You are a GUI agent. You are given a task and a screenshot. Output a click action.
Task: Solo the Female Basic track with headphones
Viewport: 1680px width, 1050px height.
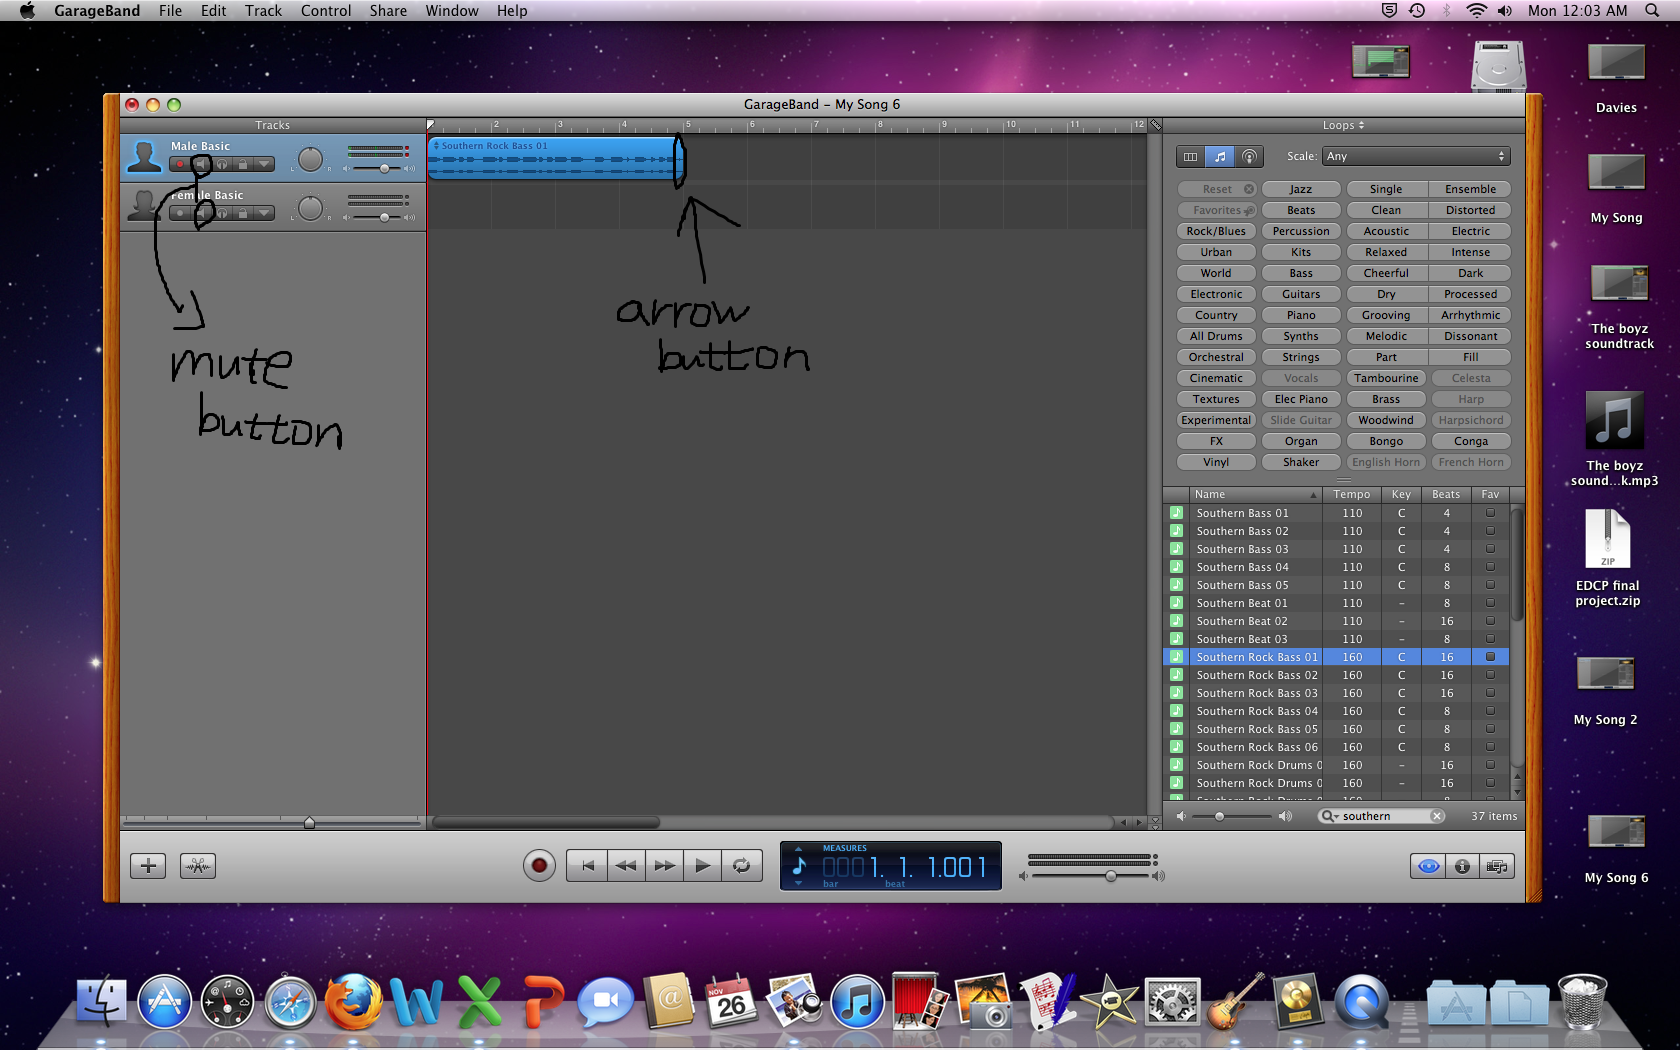222,213
